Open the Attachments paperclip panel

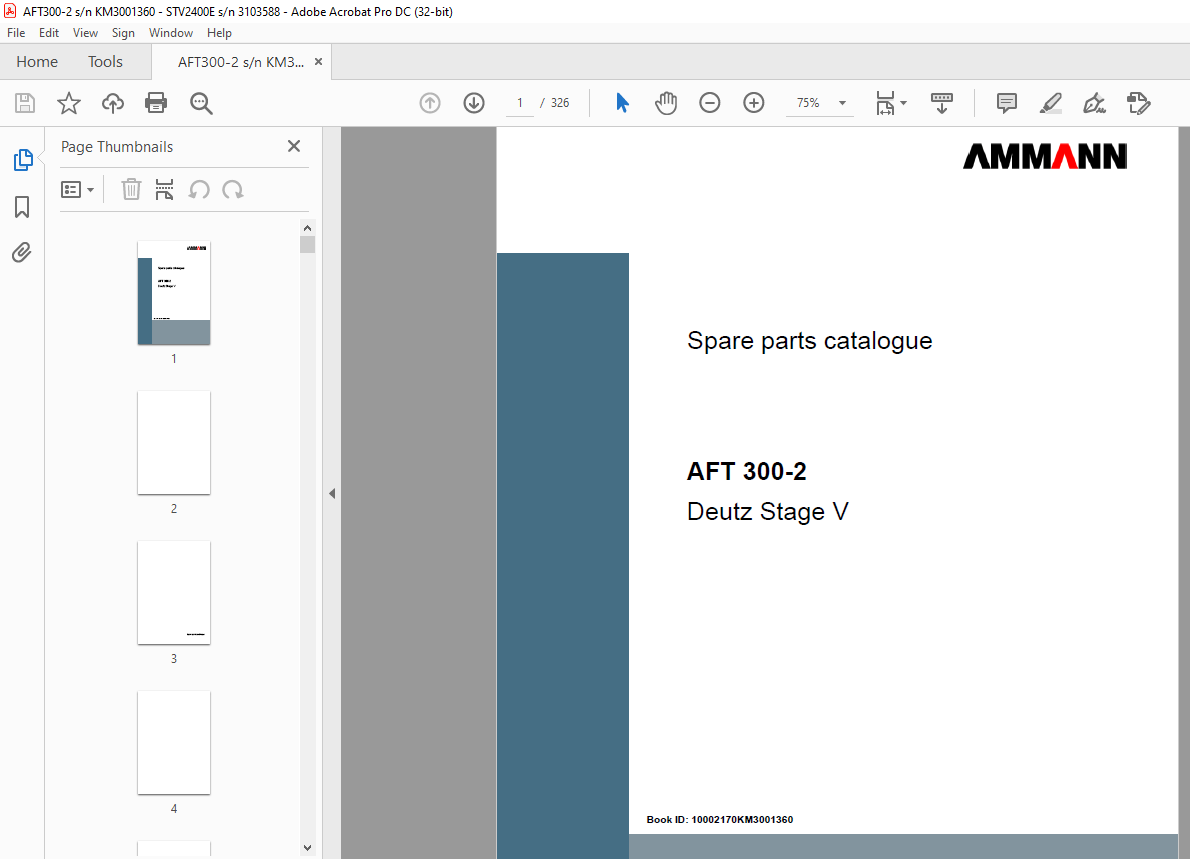pos(22,252)
